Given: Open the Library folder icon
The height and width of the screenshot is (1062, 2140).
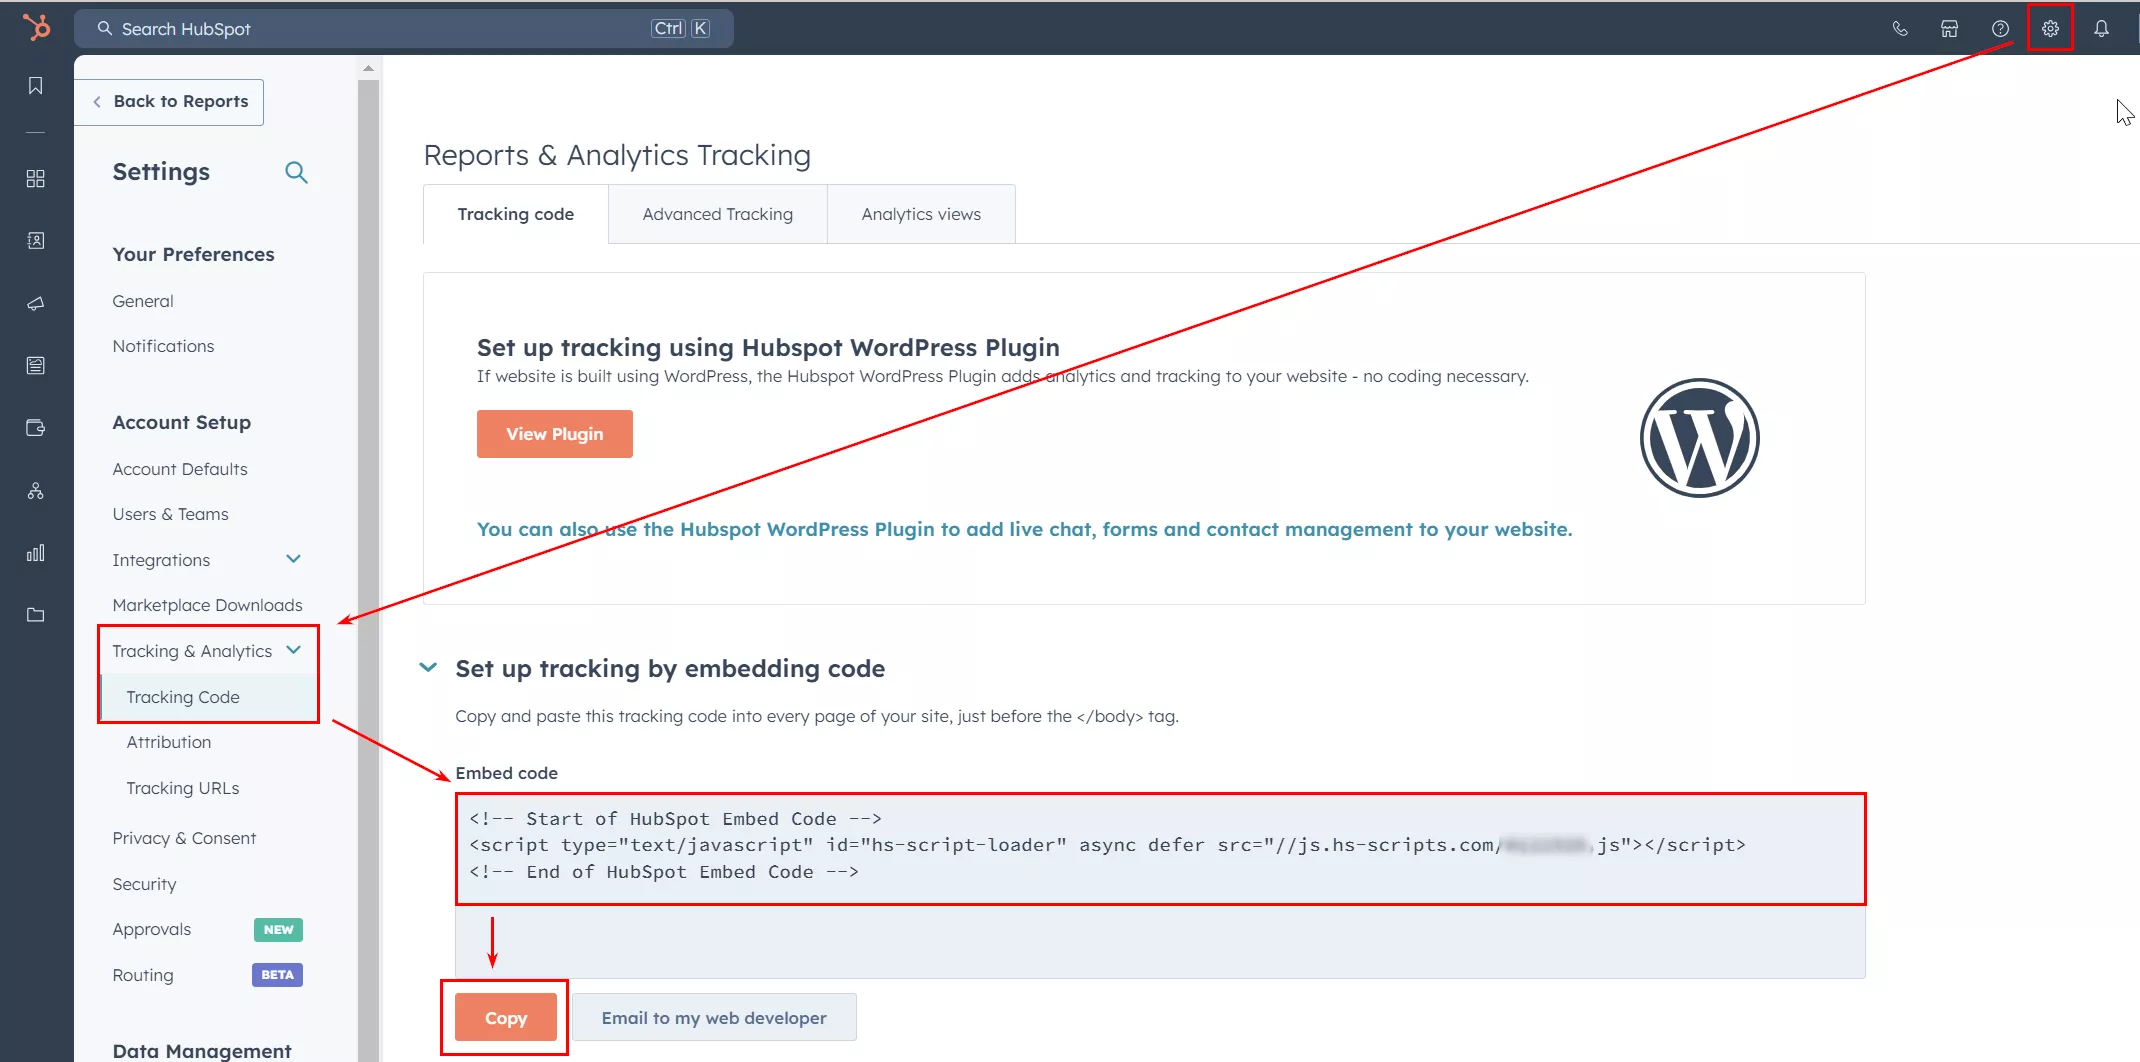Looking at the screenshot, I should pos(36,615).
